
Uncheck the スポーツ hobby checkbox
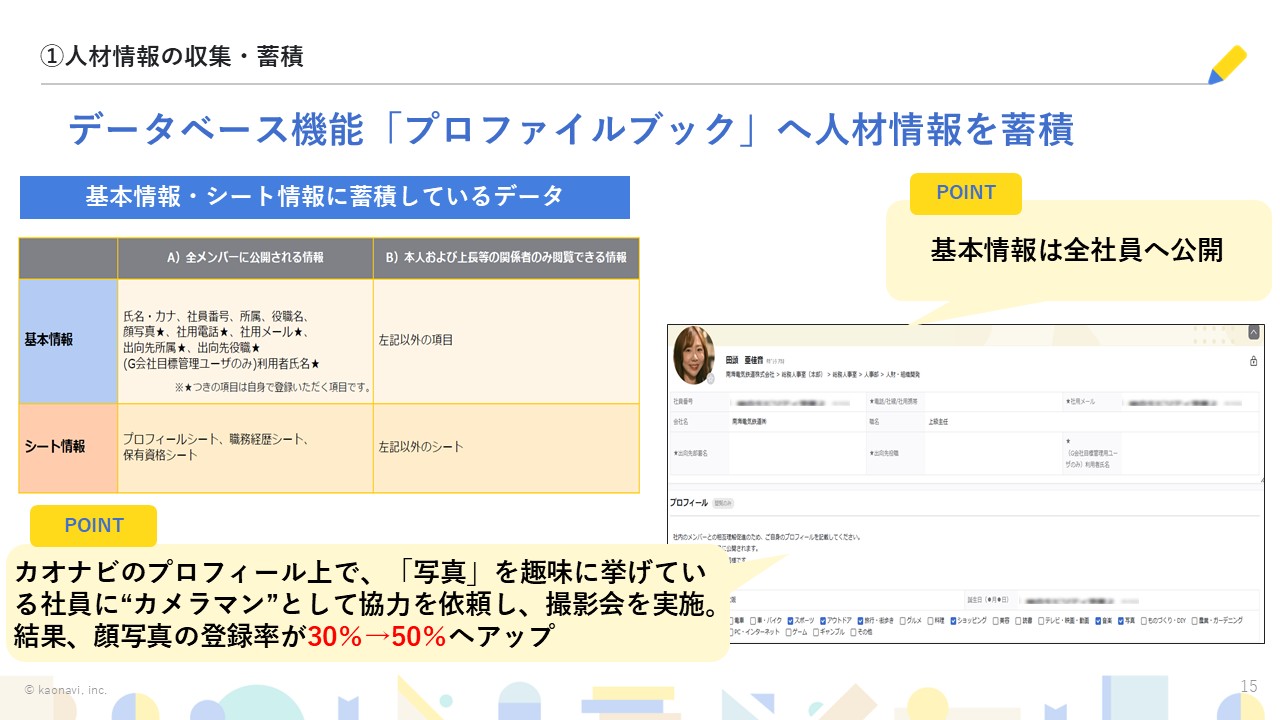[x=792, y=620]
